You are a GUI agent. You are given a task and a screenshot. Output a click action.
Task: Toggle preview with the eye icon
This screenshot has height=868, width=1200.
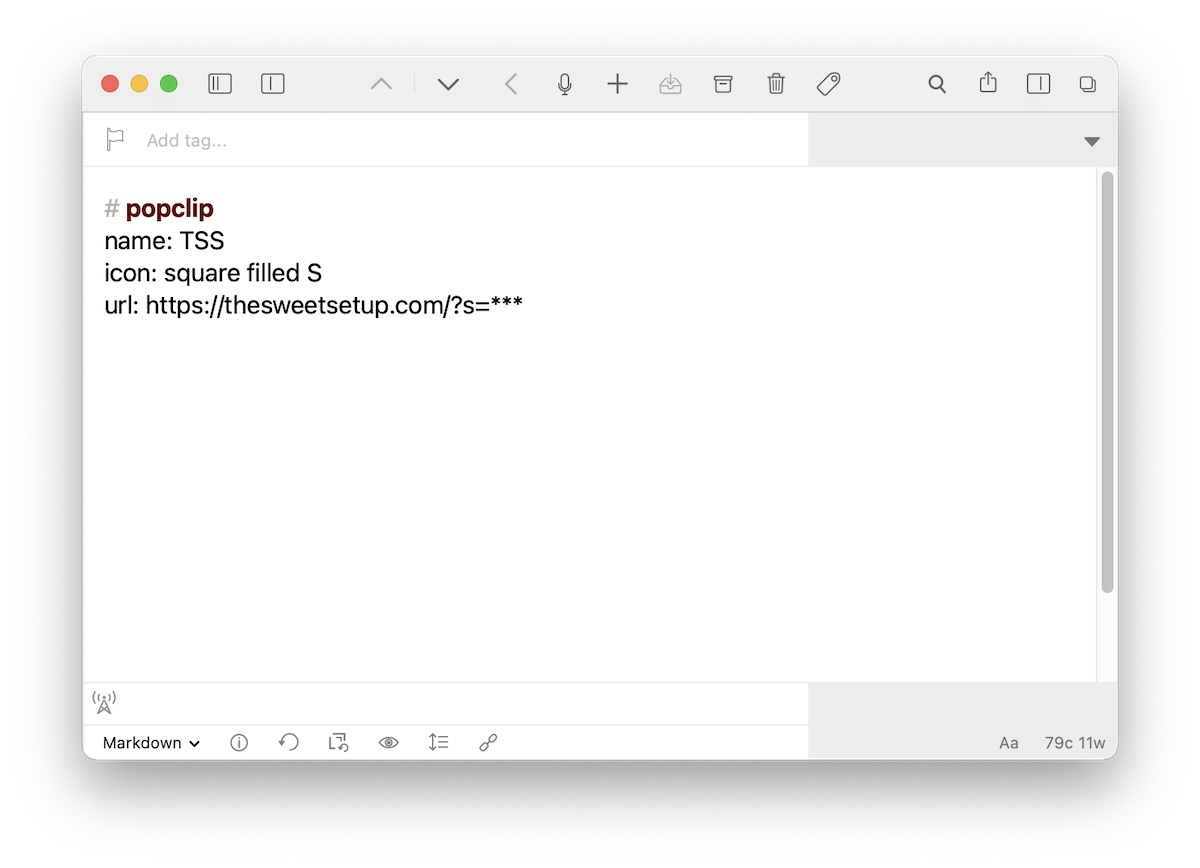tap(388, 743)
